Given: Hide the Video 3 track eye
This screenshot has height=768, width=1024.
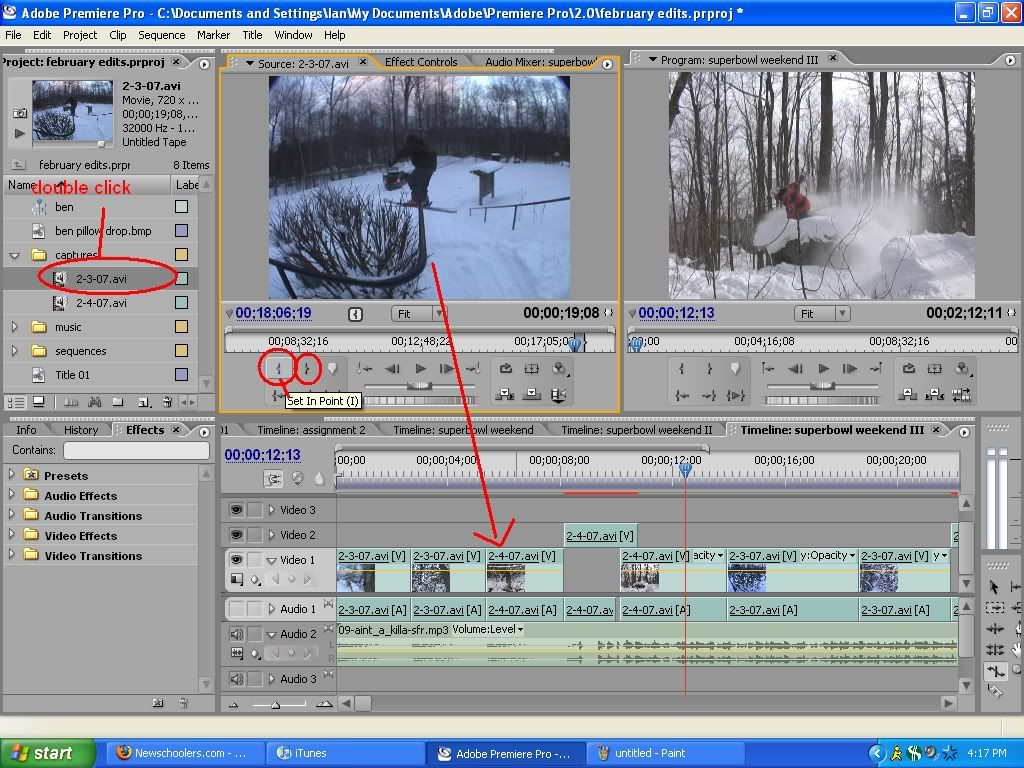Looking at the screenshot, I should [x=237, y=510].
